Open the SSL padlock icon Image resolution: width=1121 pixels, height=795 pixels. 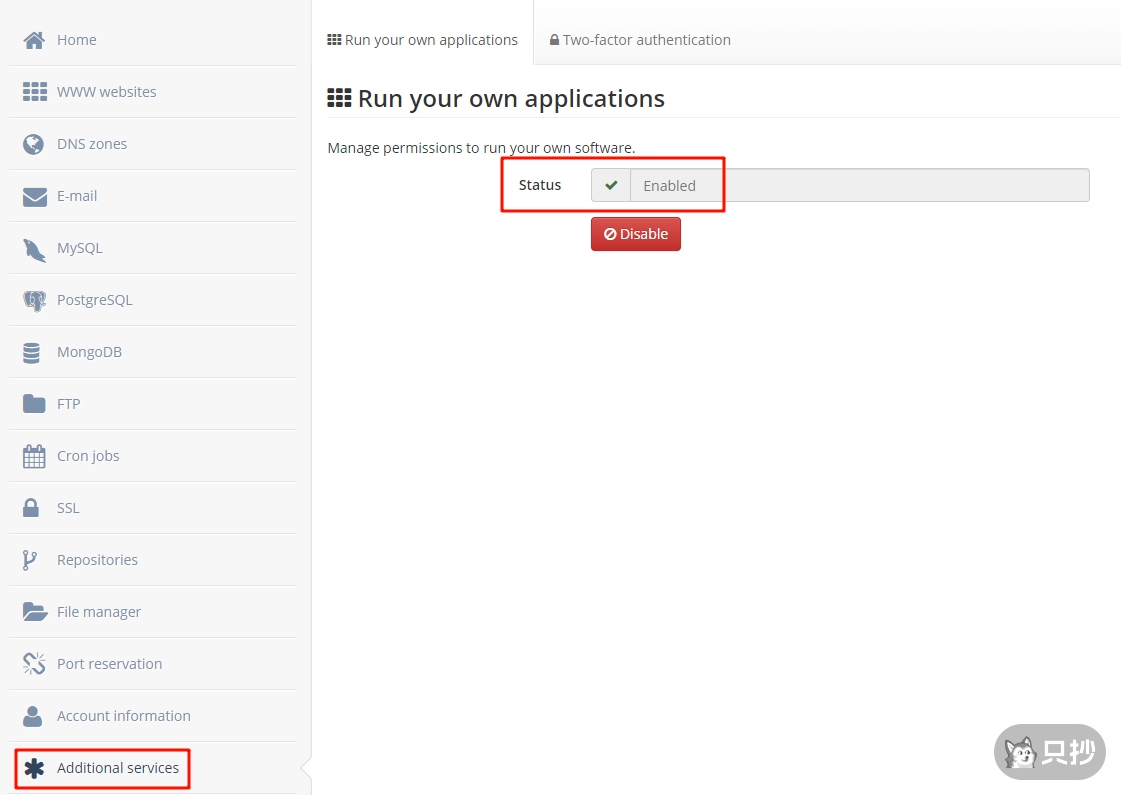pos(32,508)
